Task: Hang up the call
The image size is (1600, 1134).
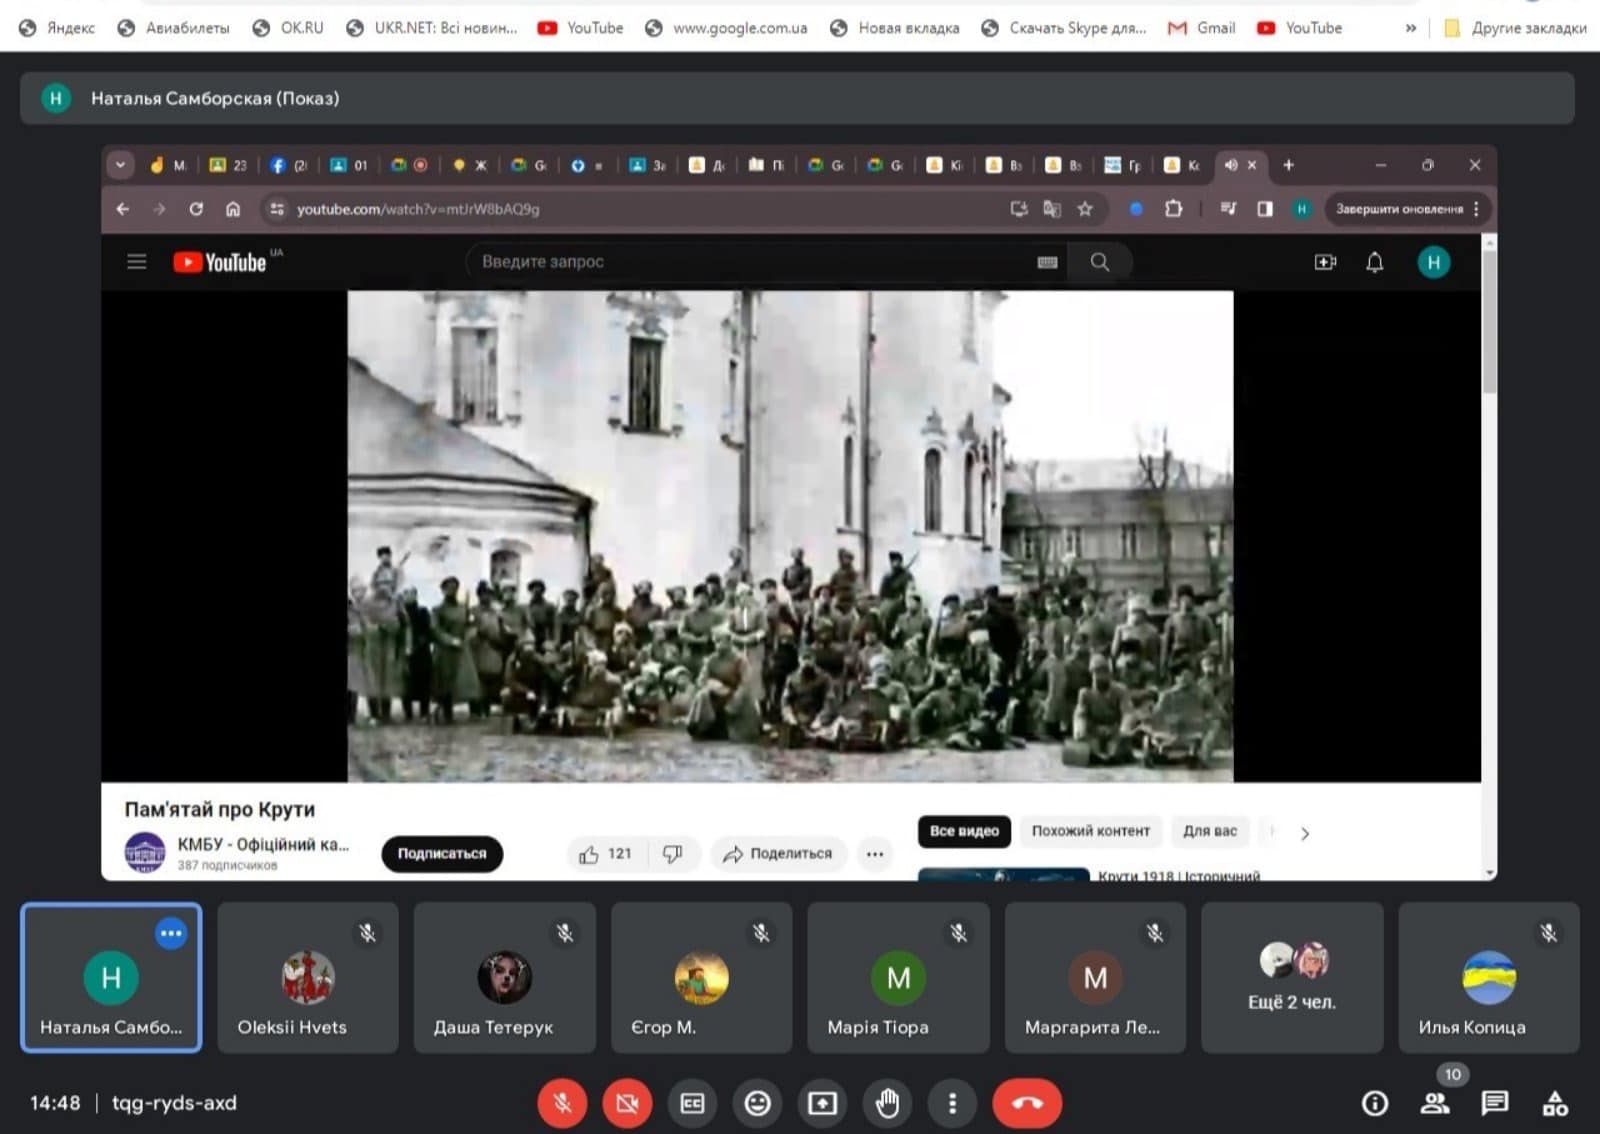Action: coord(1027,1103)
